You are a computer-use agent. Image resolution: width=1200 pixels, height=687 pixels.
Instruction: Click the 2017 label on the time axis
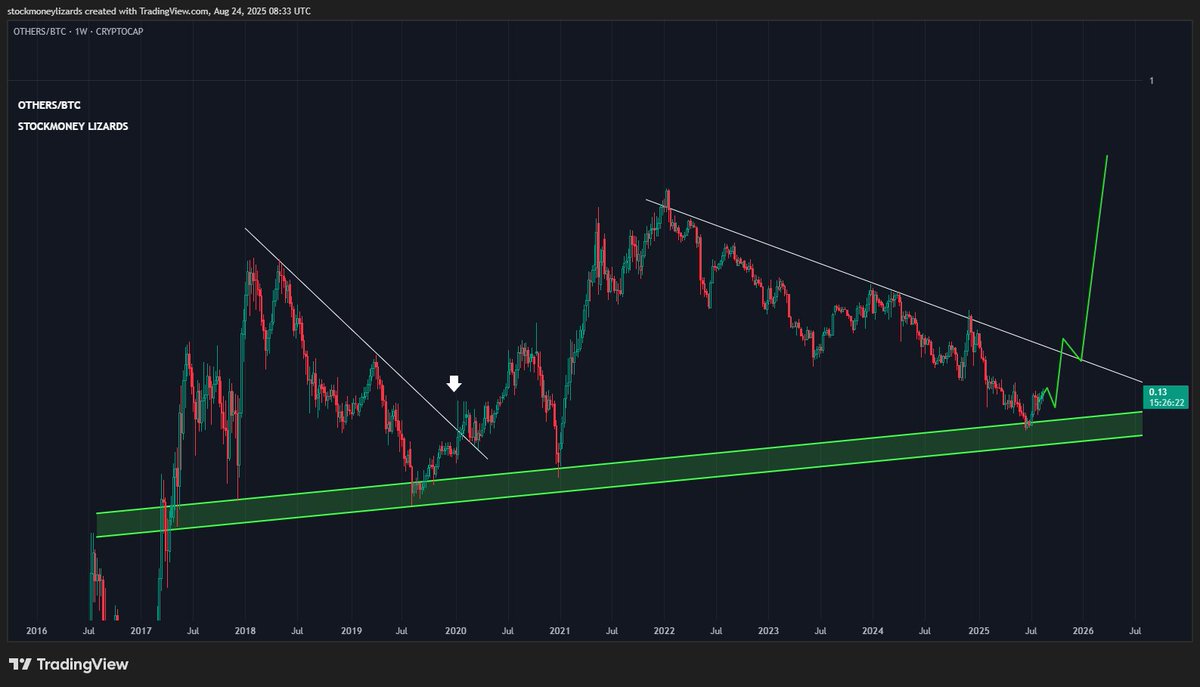tap(141, 631)
